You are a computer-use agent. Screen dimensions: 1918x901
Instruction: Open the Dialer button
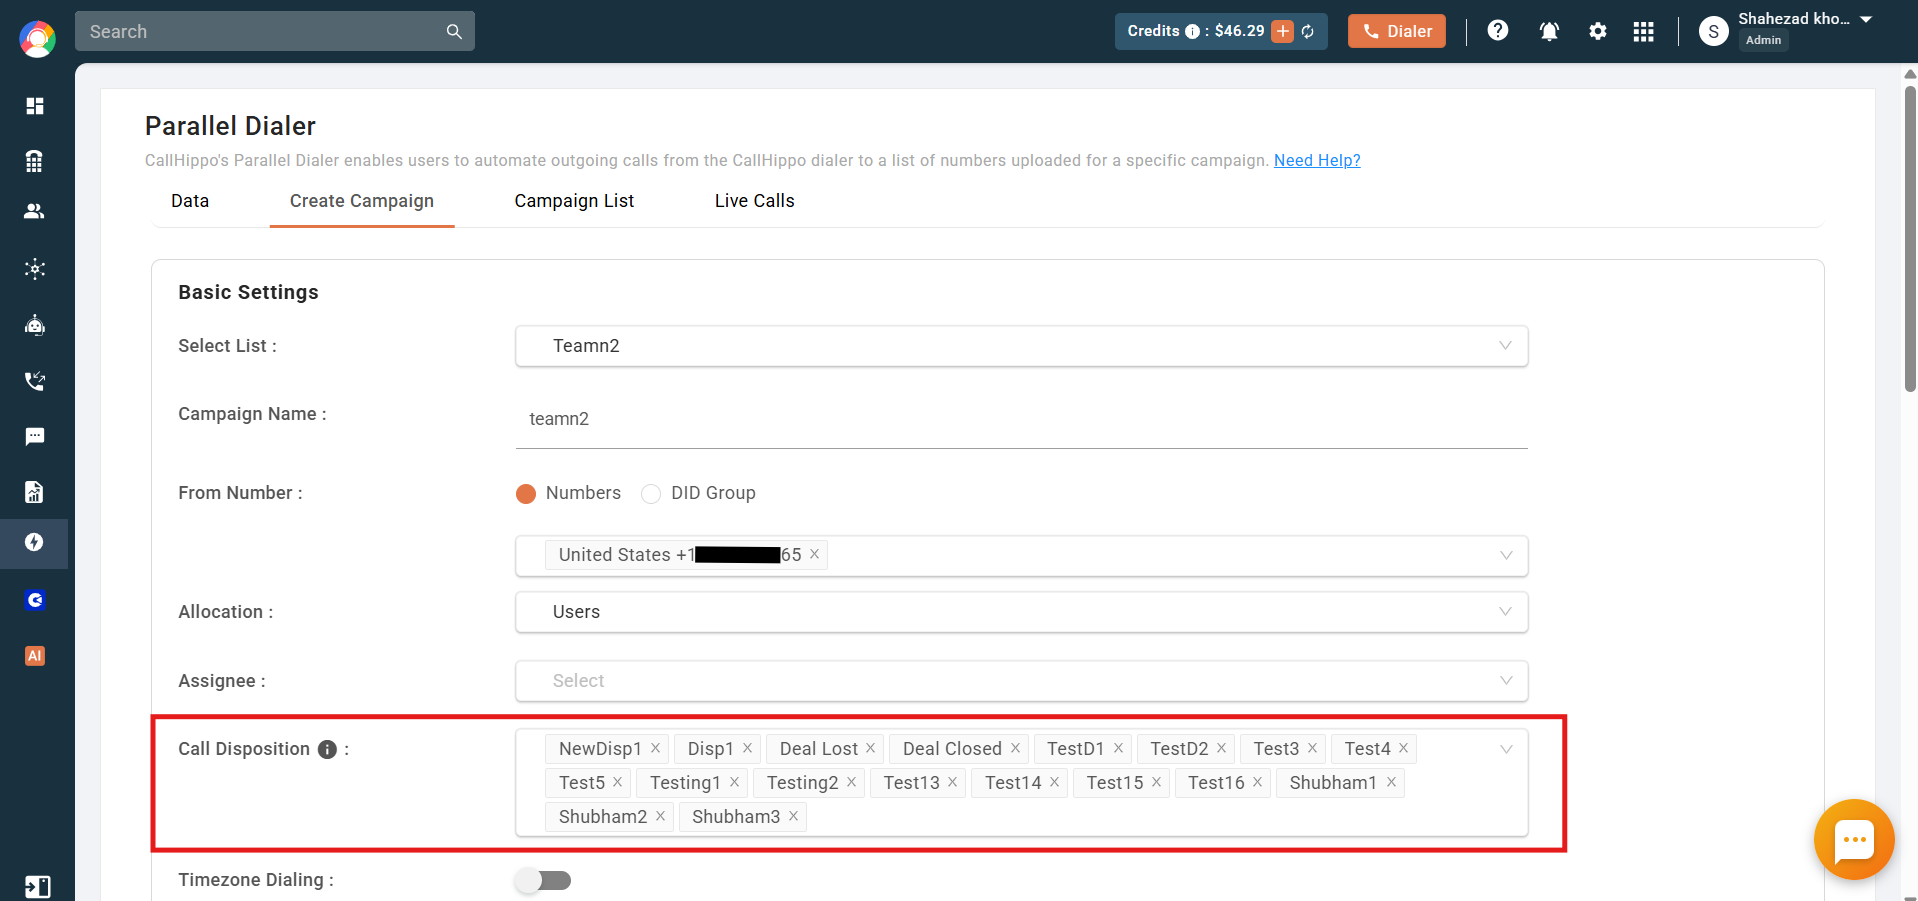[1397, 31]
